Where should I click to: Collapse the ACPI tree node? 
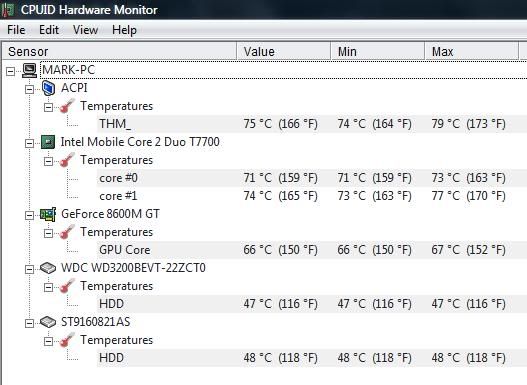coord(29,89)
